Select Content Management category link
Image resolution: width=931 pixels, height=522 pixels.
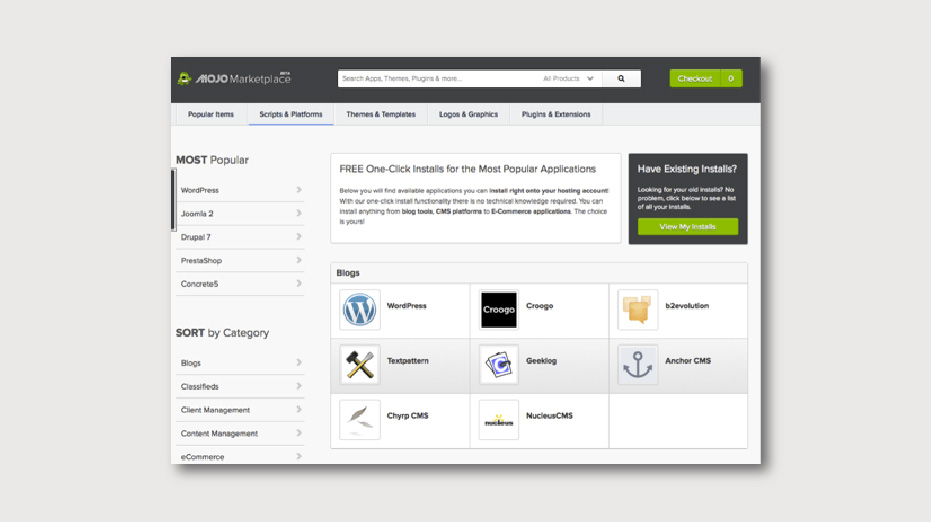coord(219,434)
